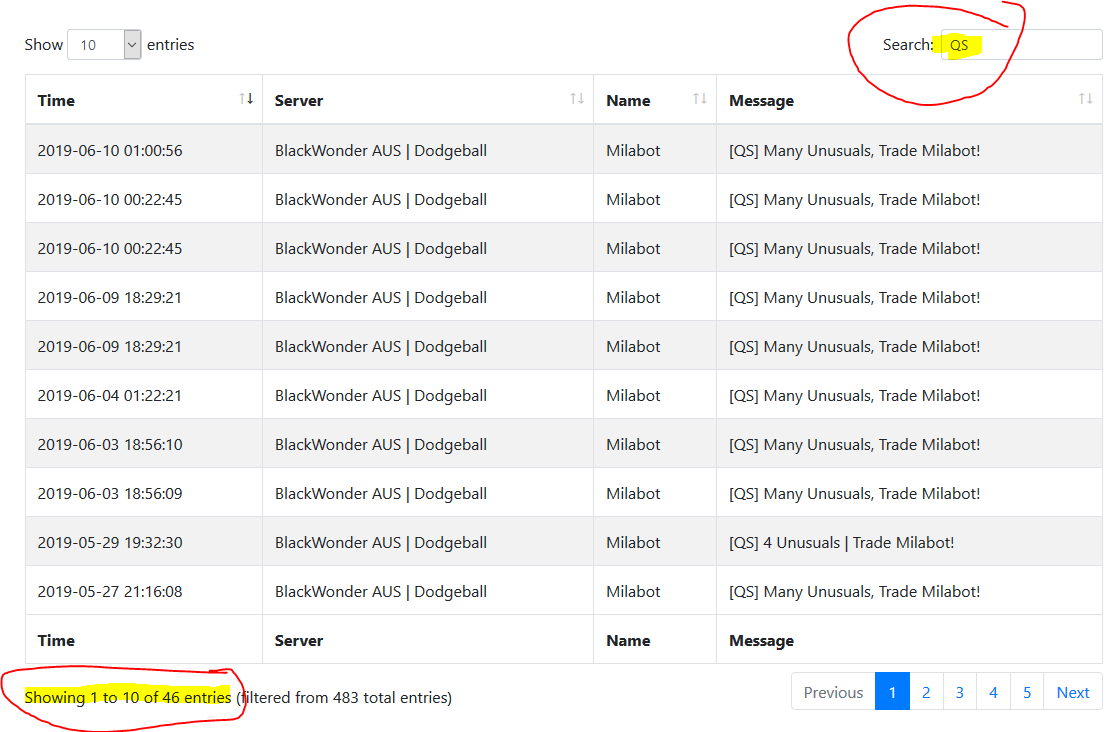Go to page 2 of results
Image resolution: width=1110 pixels, height=732 pixels.
pos(926,692)
